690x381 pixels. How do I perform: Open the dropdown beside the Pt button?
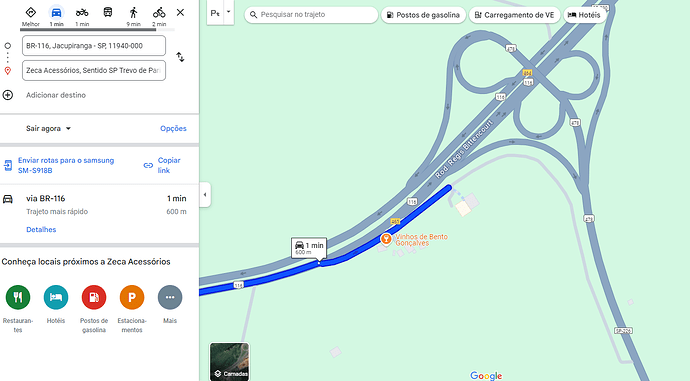click(x=228, y=12)
